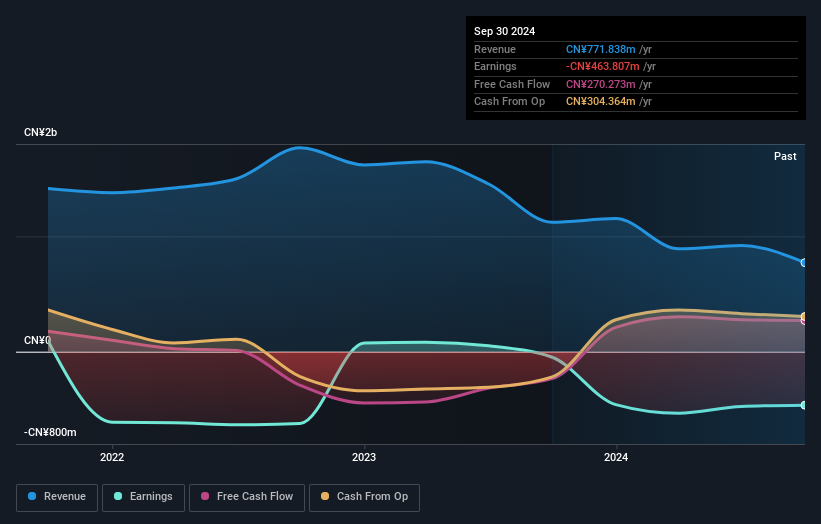
Task: Click the CN¥2b y-axis label
Action: tap(40, 132)
